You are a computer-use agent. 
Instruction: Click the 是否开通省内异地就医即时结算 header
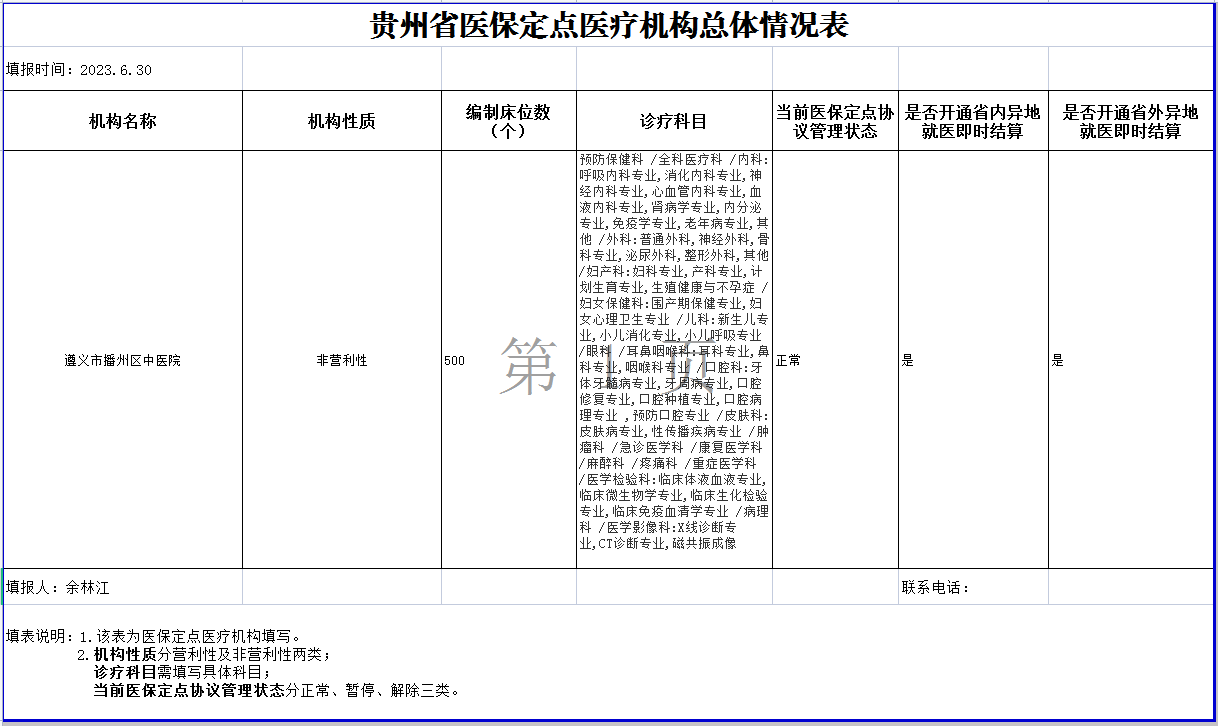click(x=972, y=120)
